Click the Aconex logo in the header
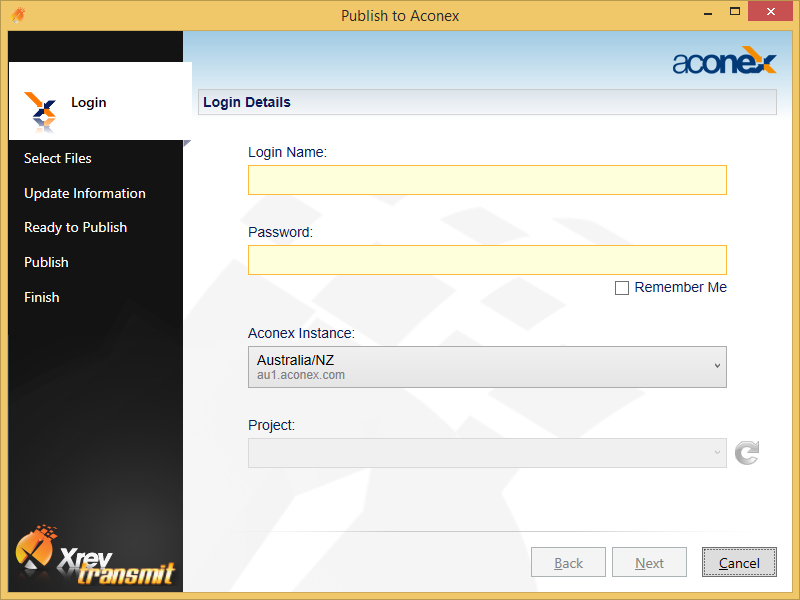The height and width of the screenshot is (600, 800). (724, 61)
